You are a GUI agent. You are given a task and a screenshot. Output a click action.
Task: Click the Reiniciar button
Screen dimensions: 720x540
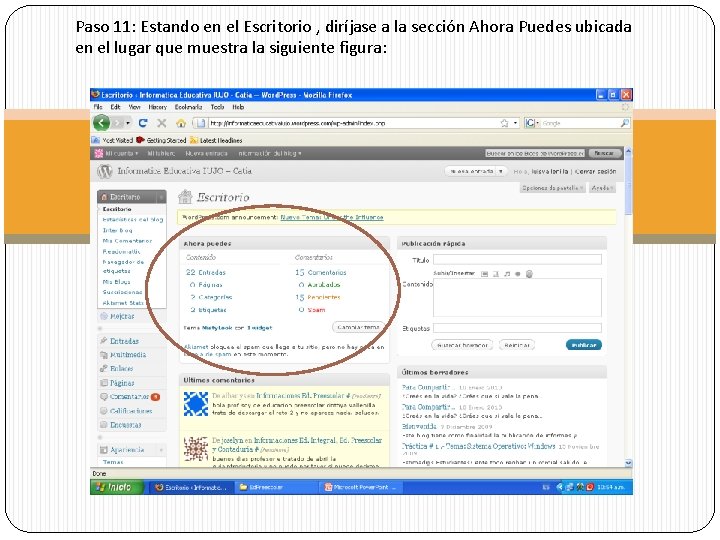(517, 345)
